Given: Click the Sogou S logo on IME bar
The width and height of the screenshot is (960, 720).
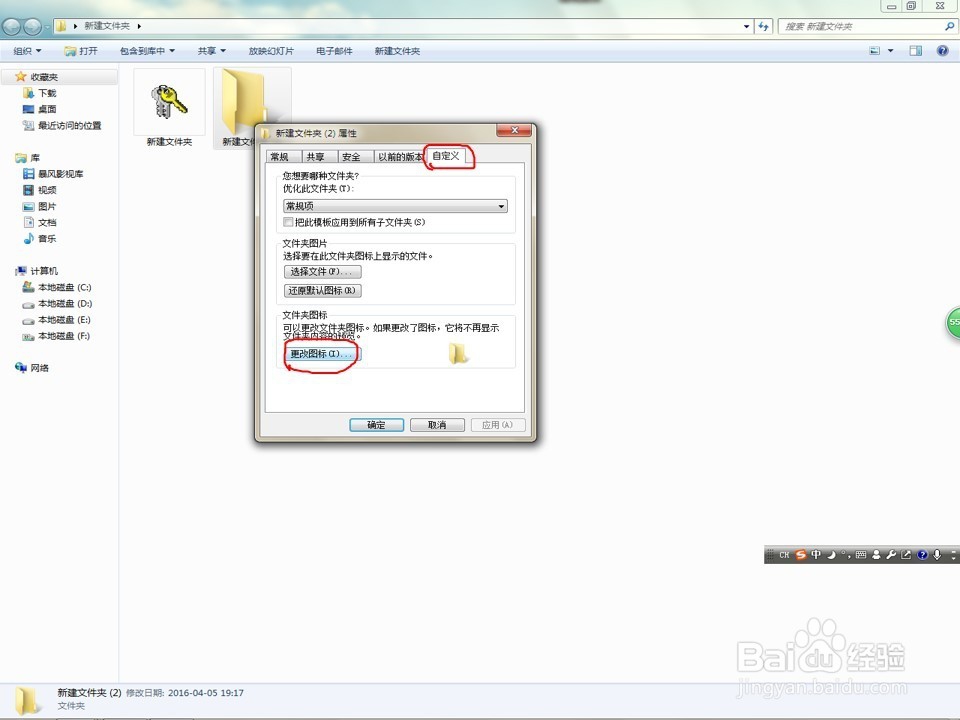Looking at the screenshot, I should (x=800, y=555).
